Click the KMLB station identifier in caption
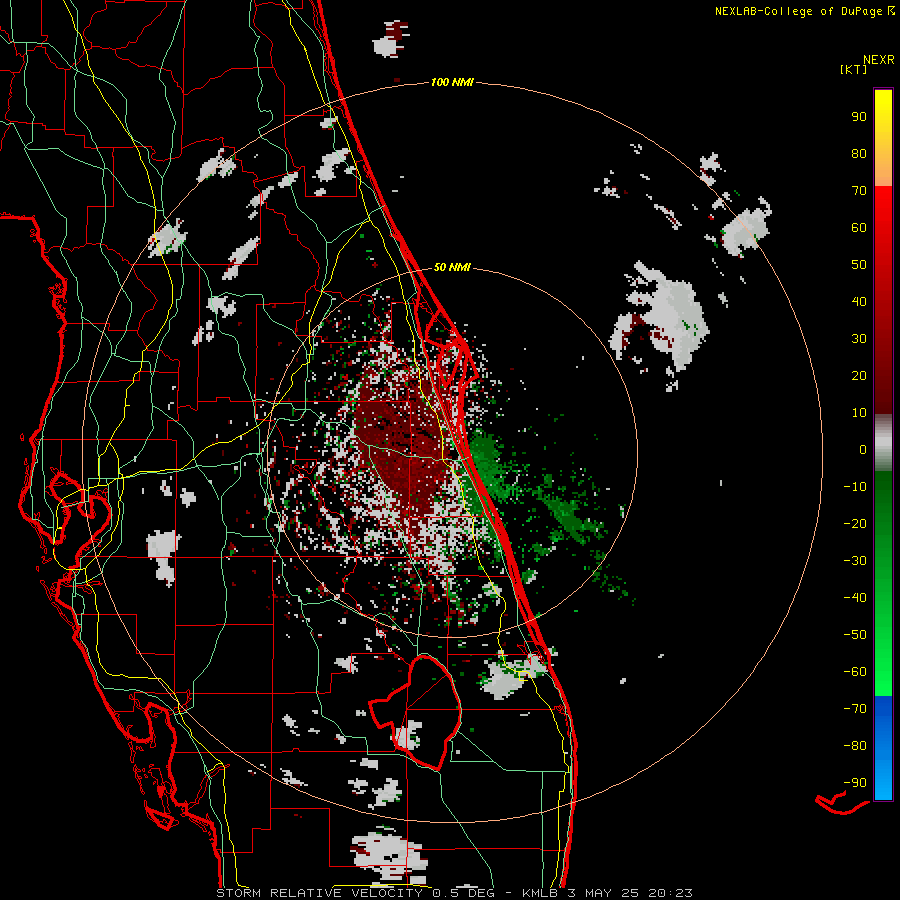The height and width of the screenshot is (900, 900). 540,893
